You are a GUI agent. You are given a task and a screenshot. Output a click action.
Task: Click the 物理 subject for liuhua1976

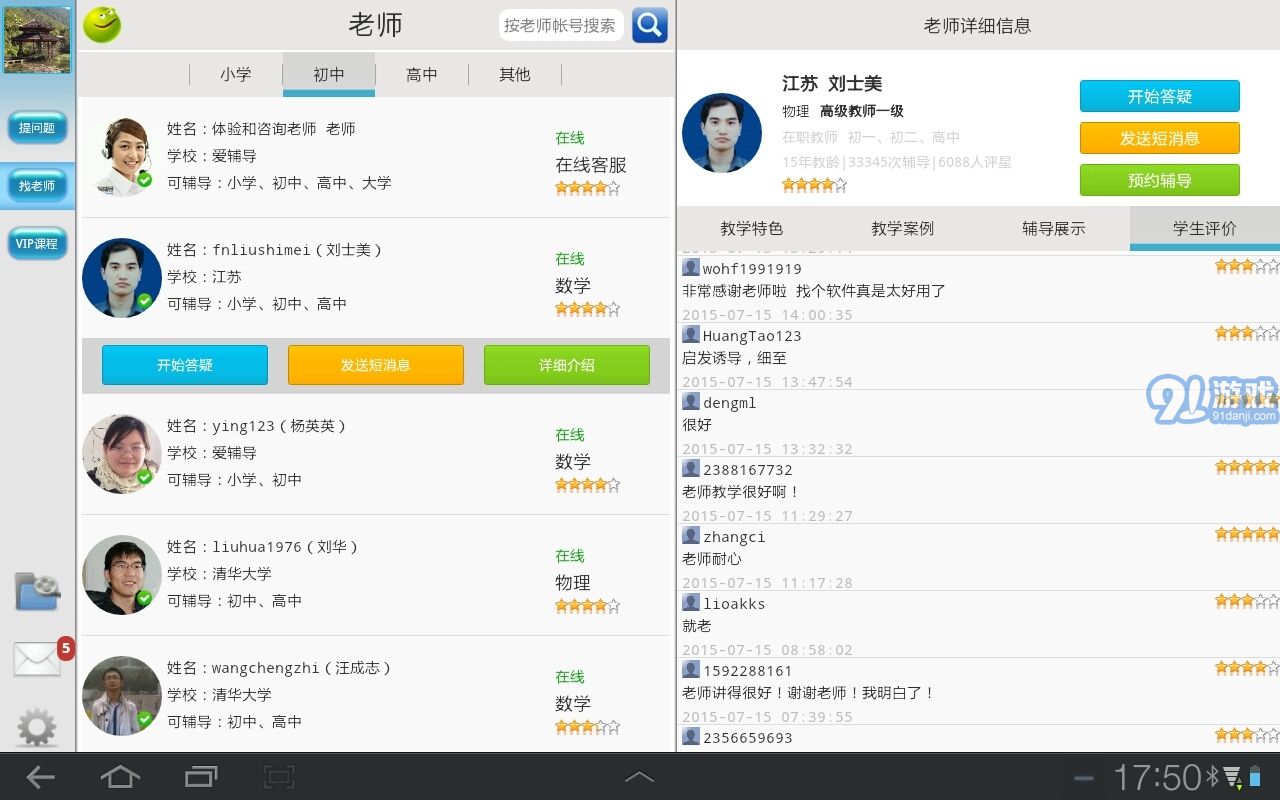point(573,582)
